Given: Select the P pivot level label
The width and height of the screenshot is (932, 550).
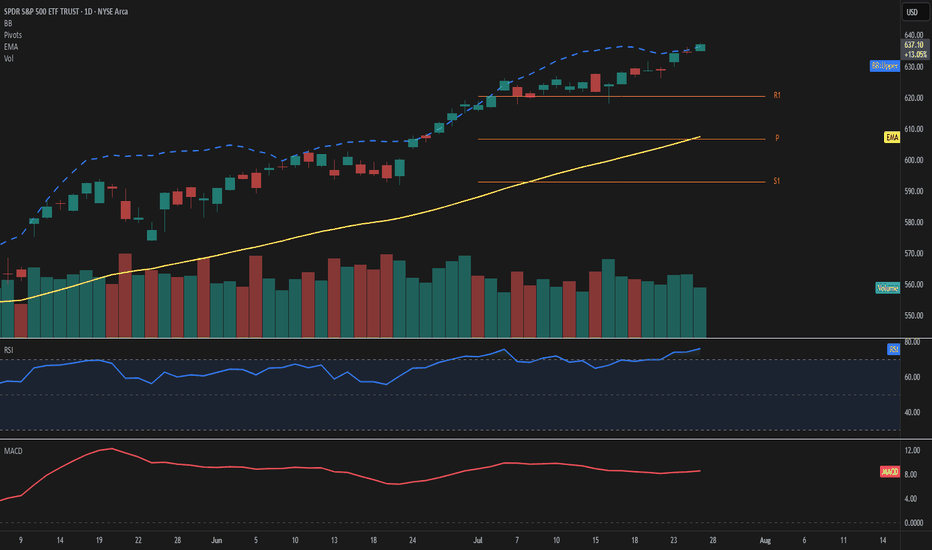Looking at the screenshot, I should pyautogui.click(x=777, y=138).
